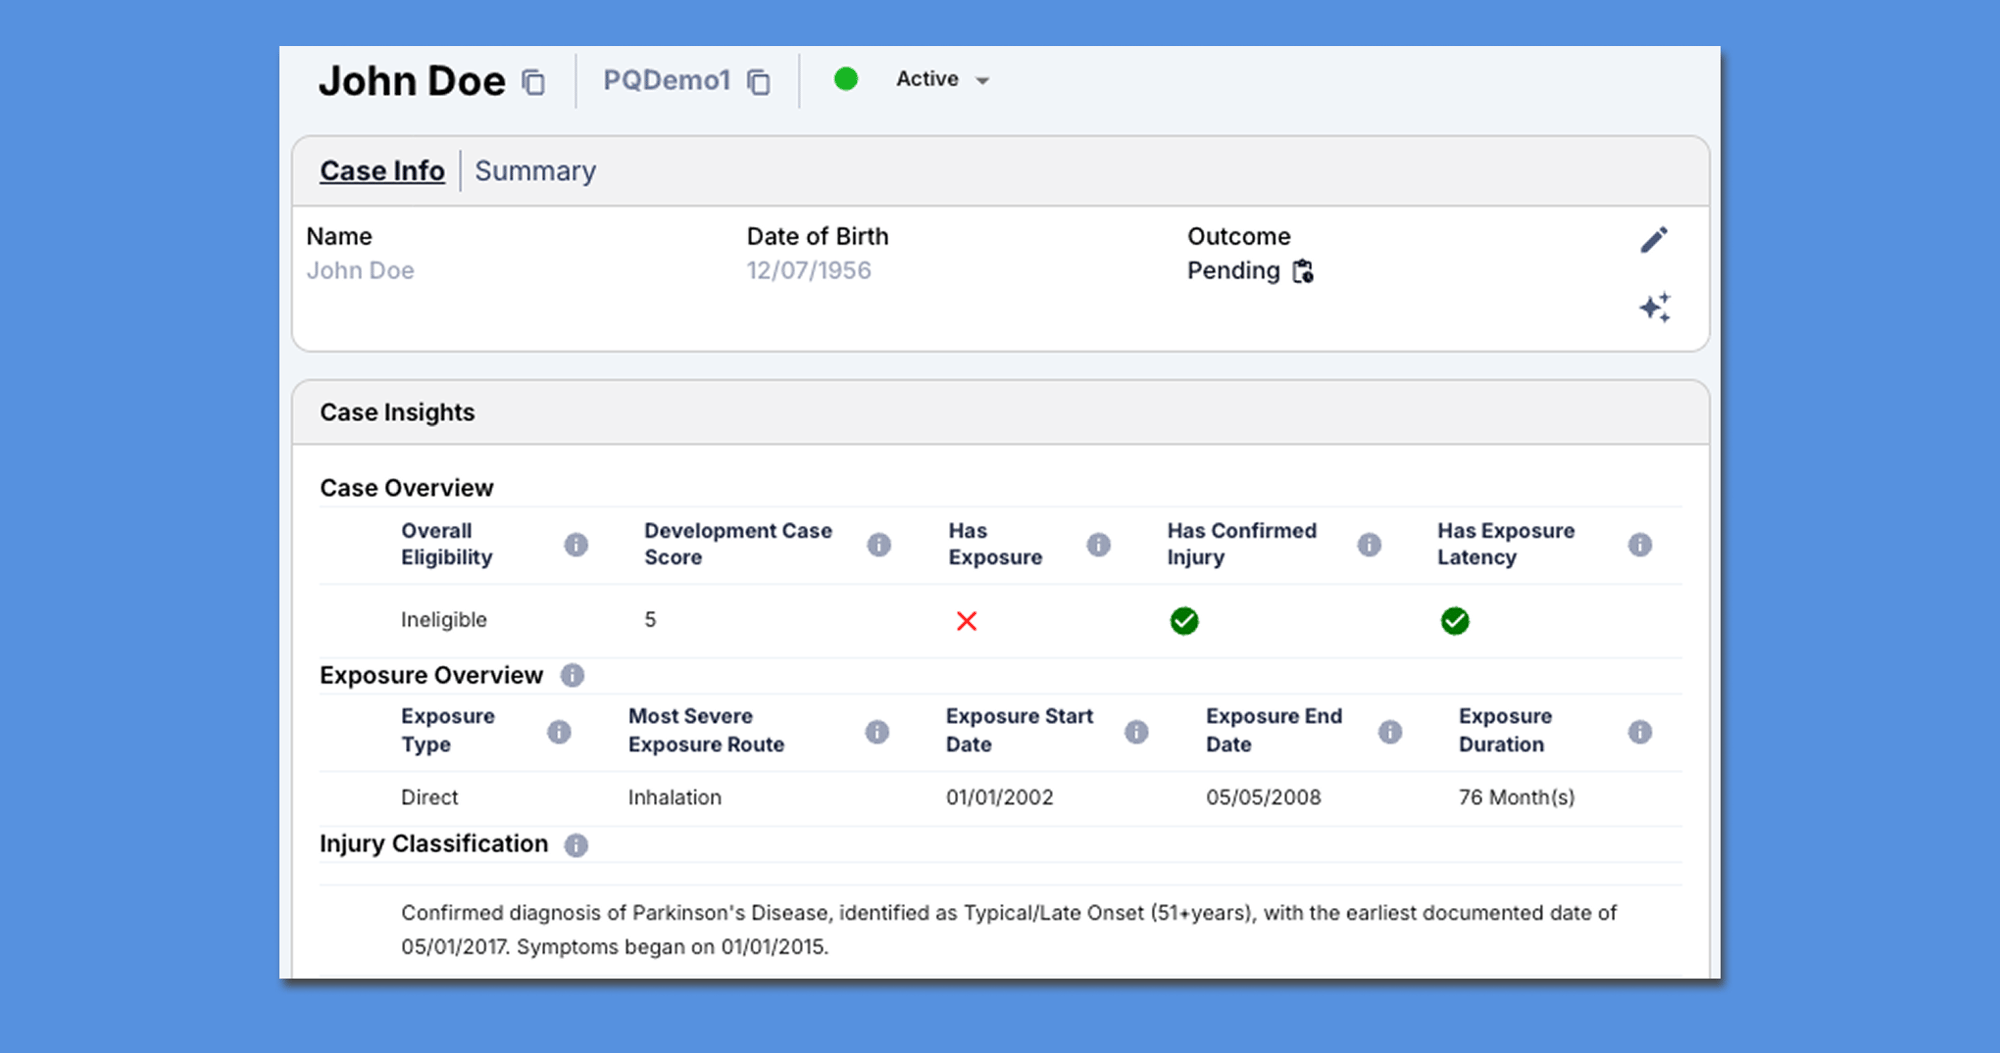The width and height of the screenshot is (2000, 1053).
Task: Click the Injury Classification info icon
Action: point(576,845)
